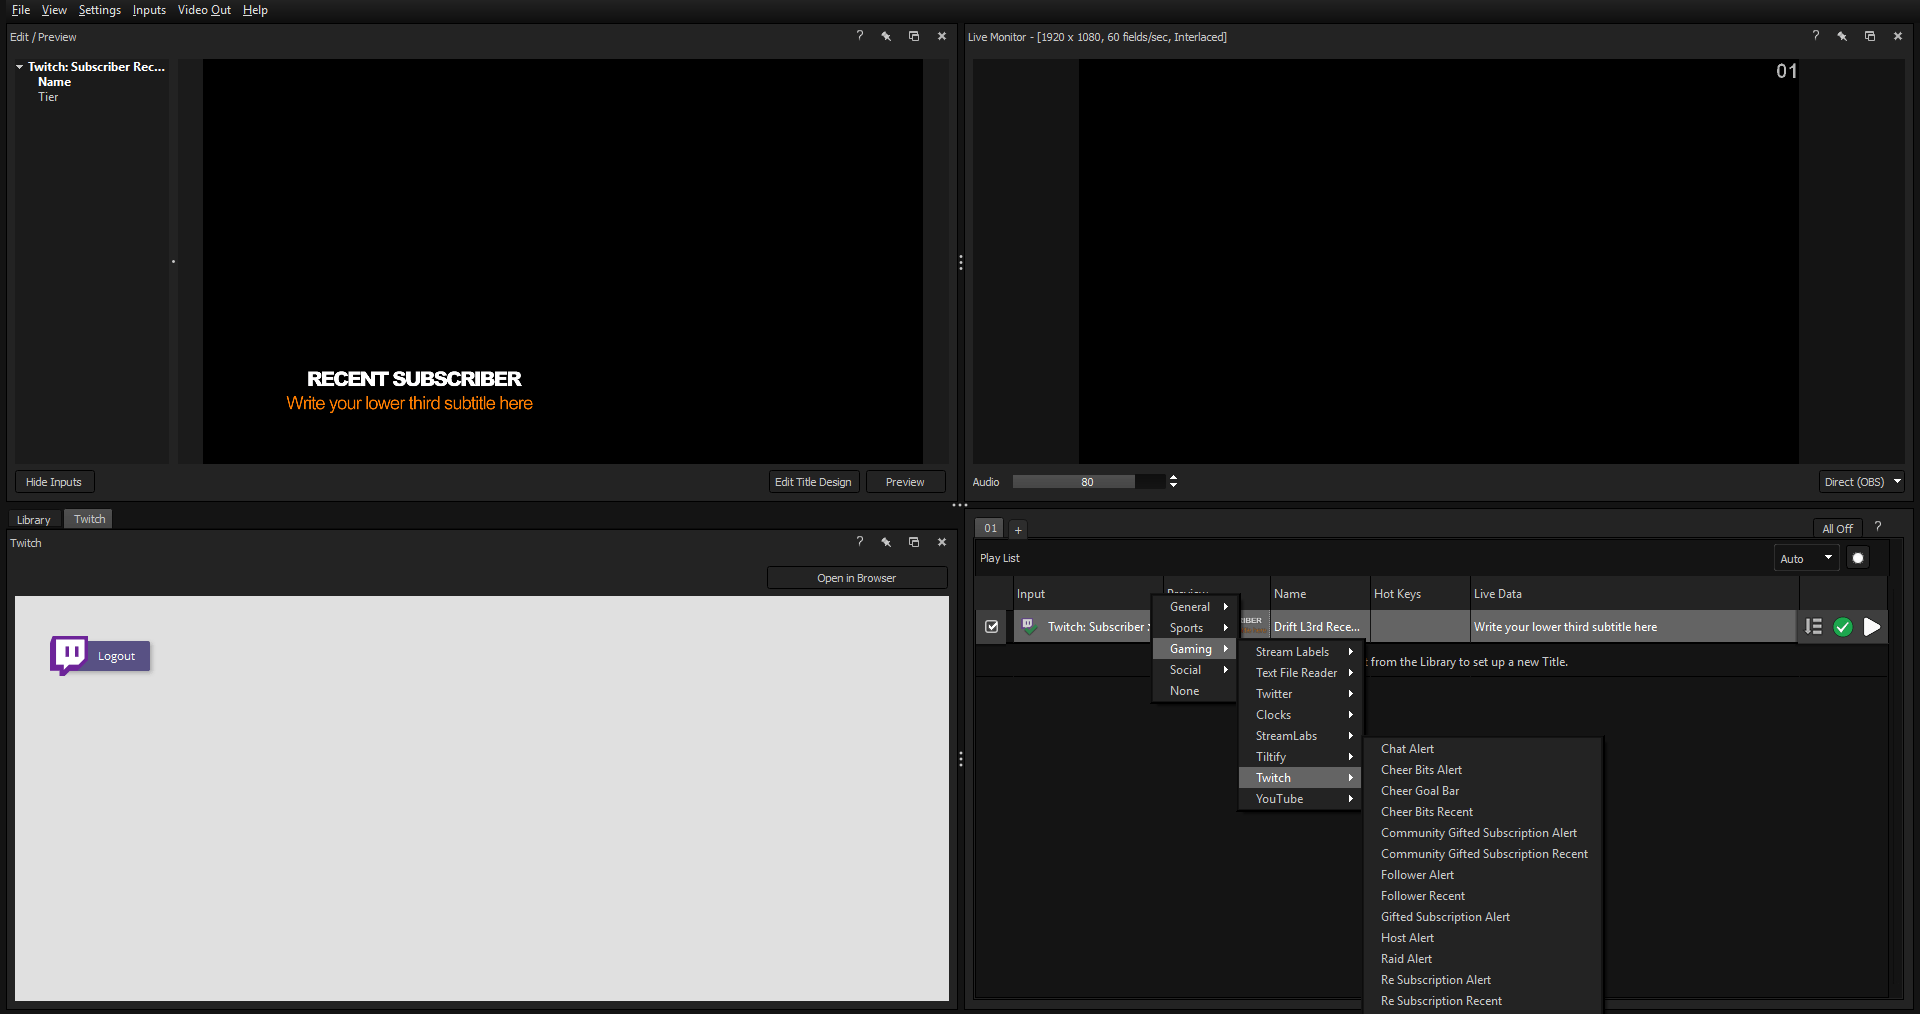Screen dimensions: 1920x1014
Task: Click the Live Data subtitle text cell
Action: (x=1632, y=627)
